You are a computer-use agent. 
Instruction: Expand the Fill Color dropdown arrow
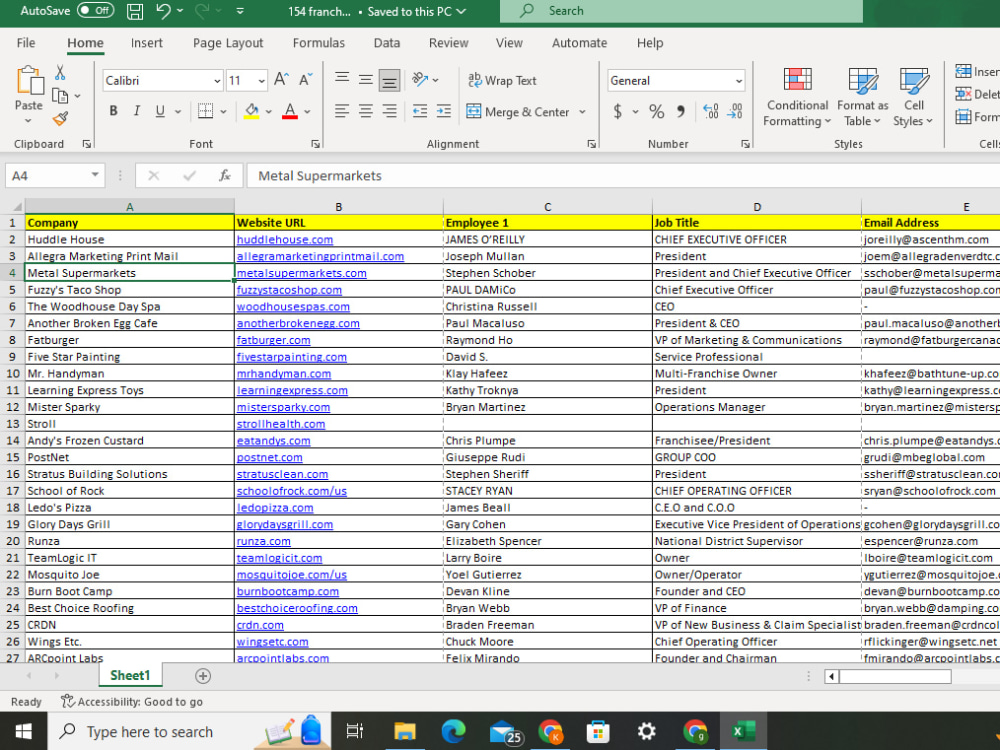point(268,112)
